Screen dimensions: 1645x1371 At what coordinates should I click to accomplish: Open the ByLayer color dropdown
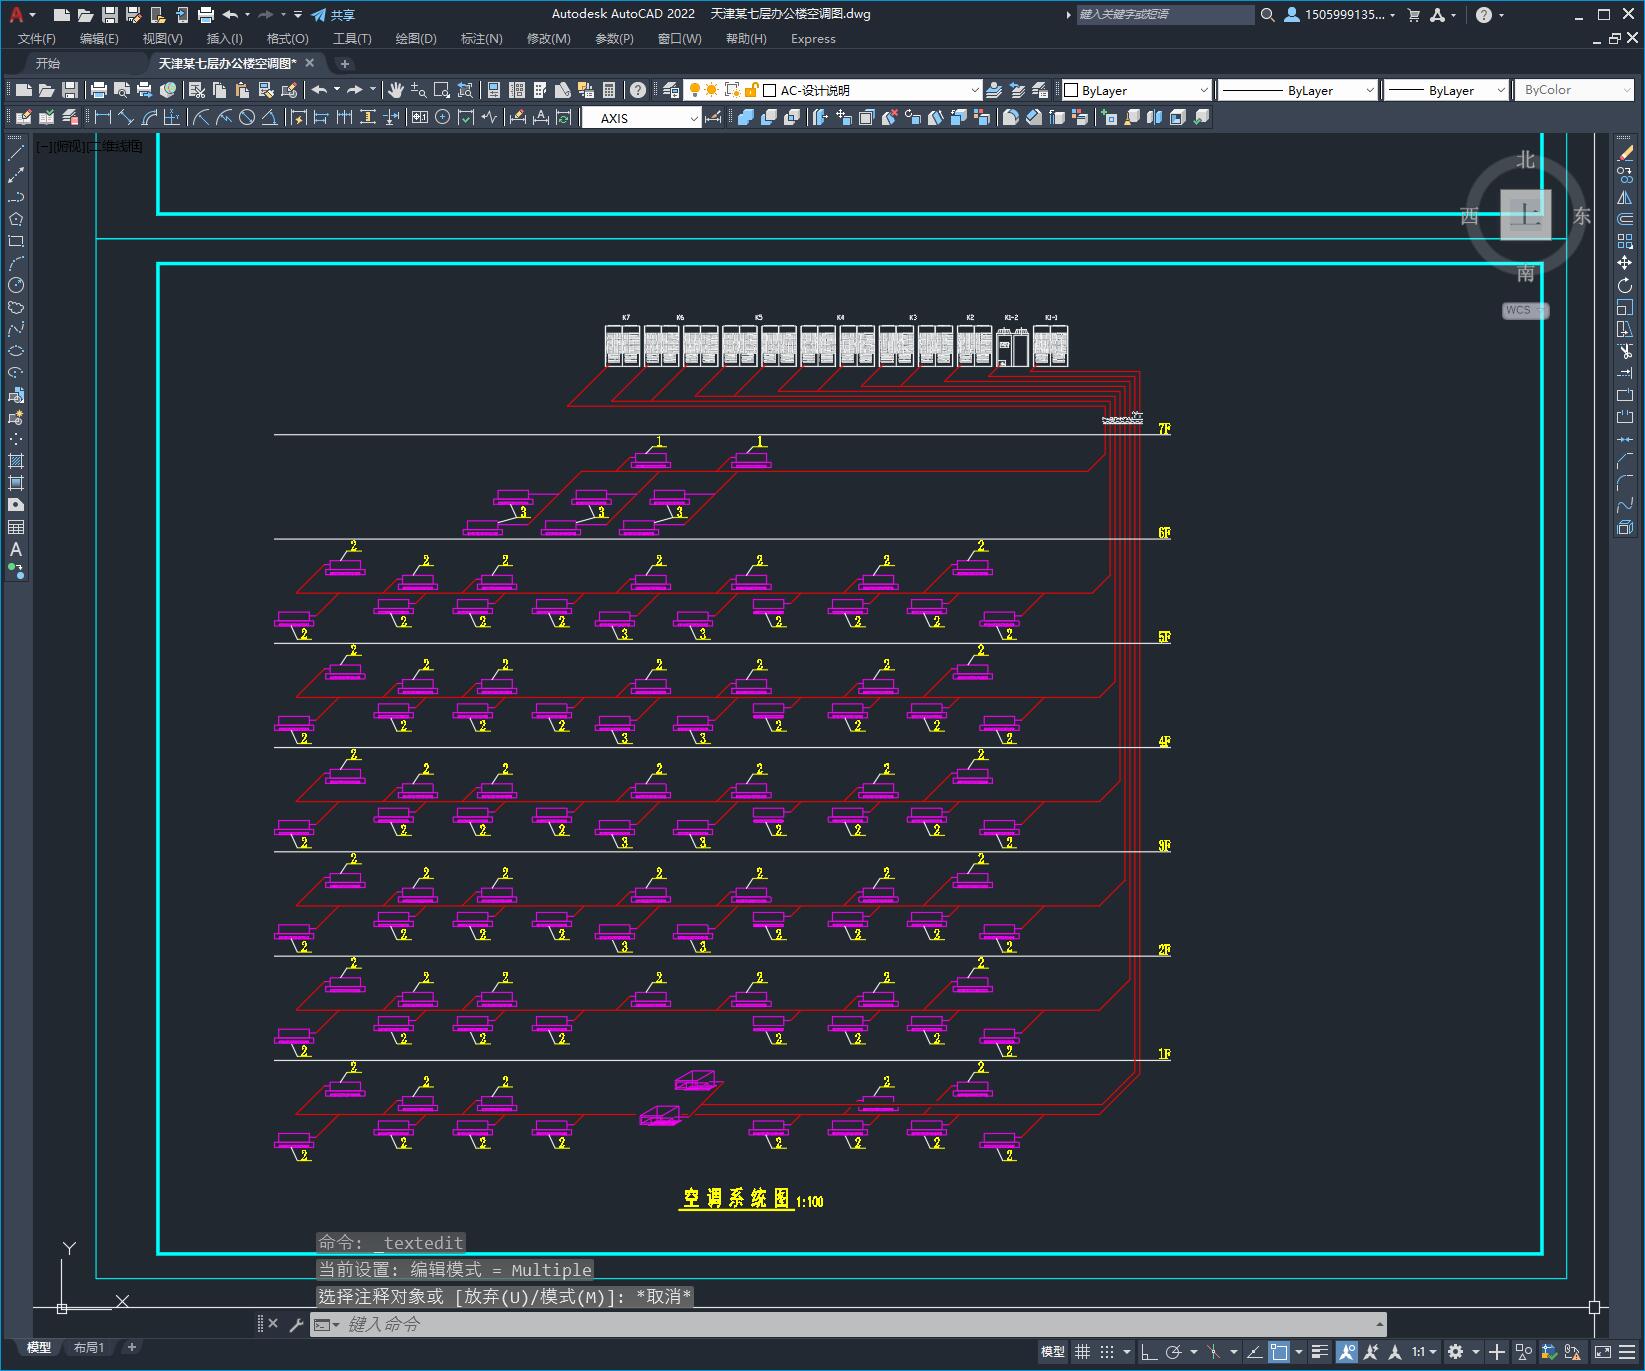[x=1136, y=90]
